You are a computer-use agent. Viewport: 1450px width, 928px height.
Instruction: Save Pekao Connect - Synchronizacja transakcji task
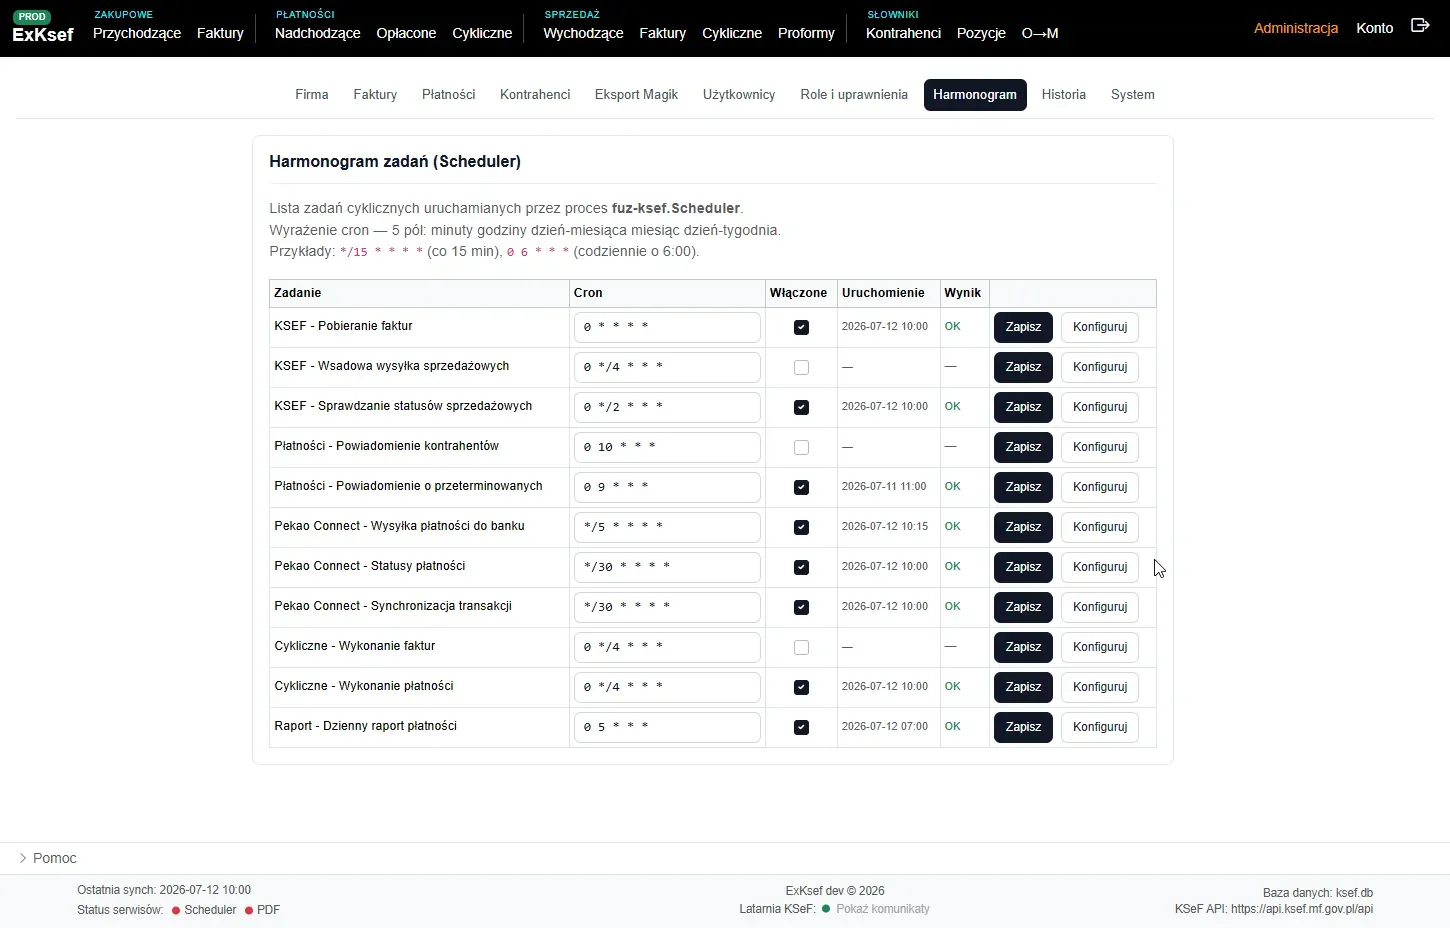pyautogui.click(x=1023, y=607)
